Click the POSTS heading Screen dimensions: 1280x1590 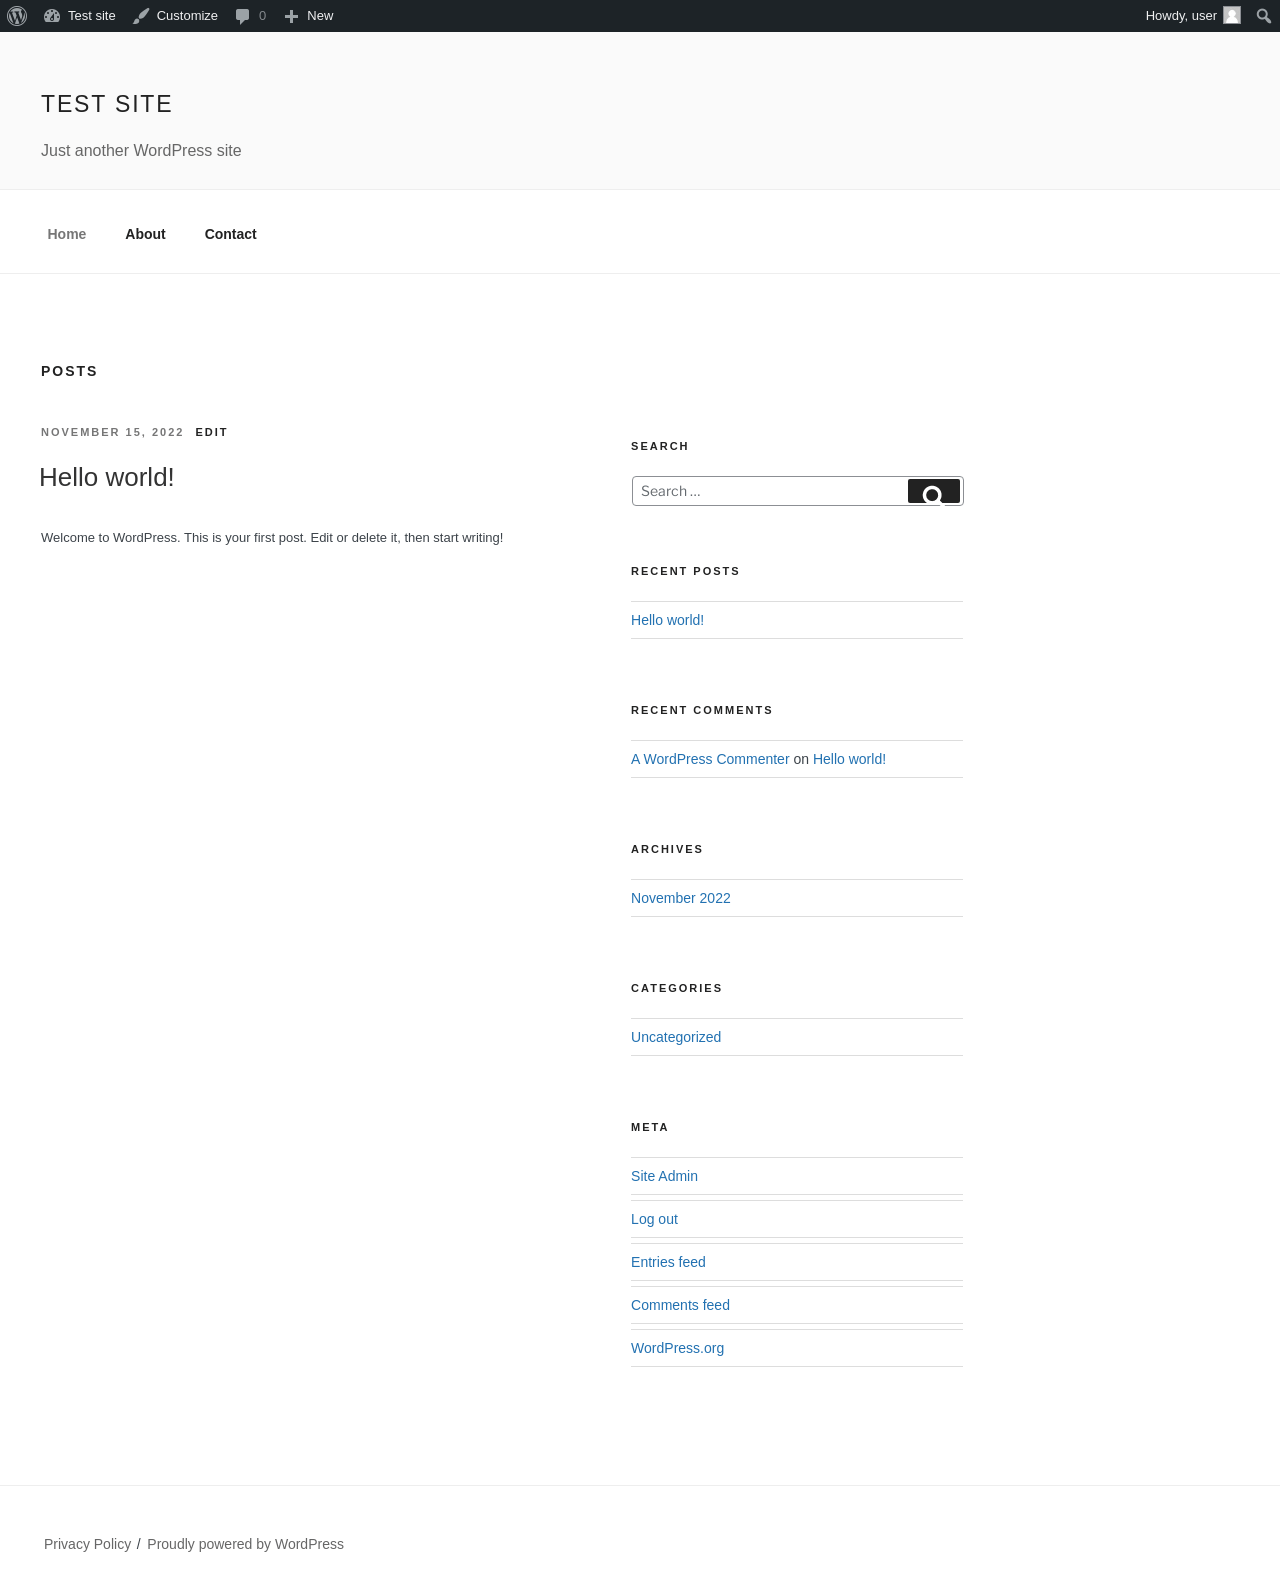coord(69,371)
